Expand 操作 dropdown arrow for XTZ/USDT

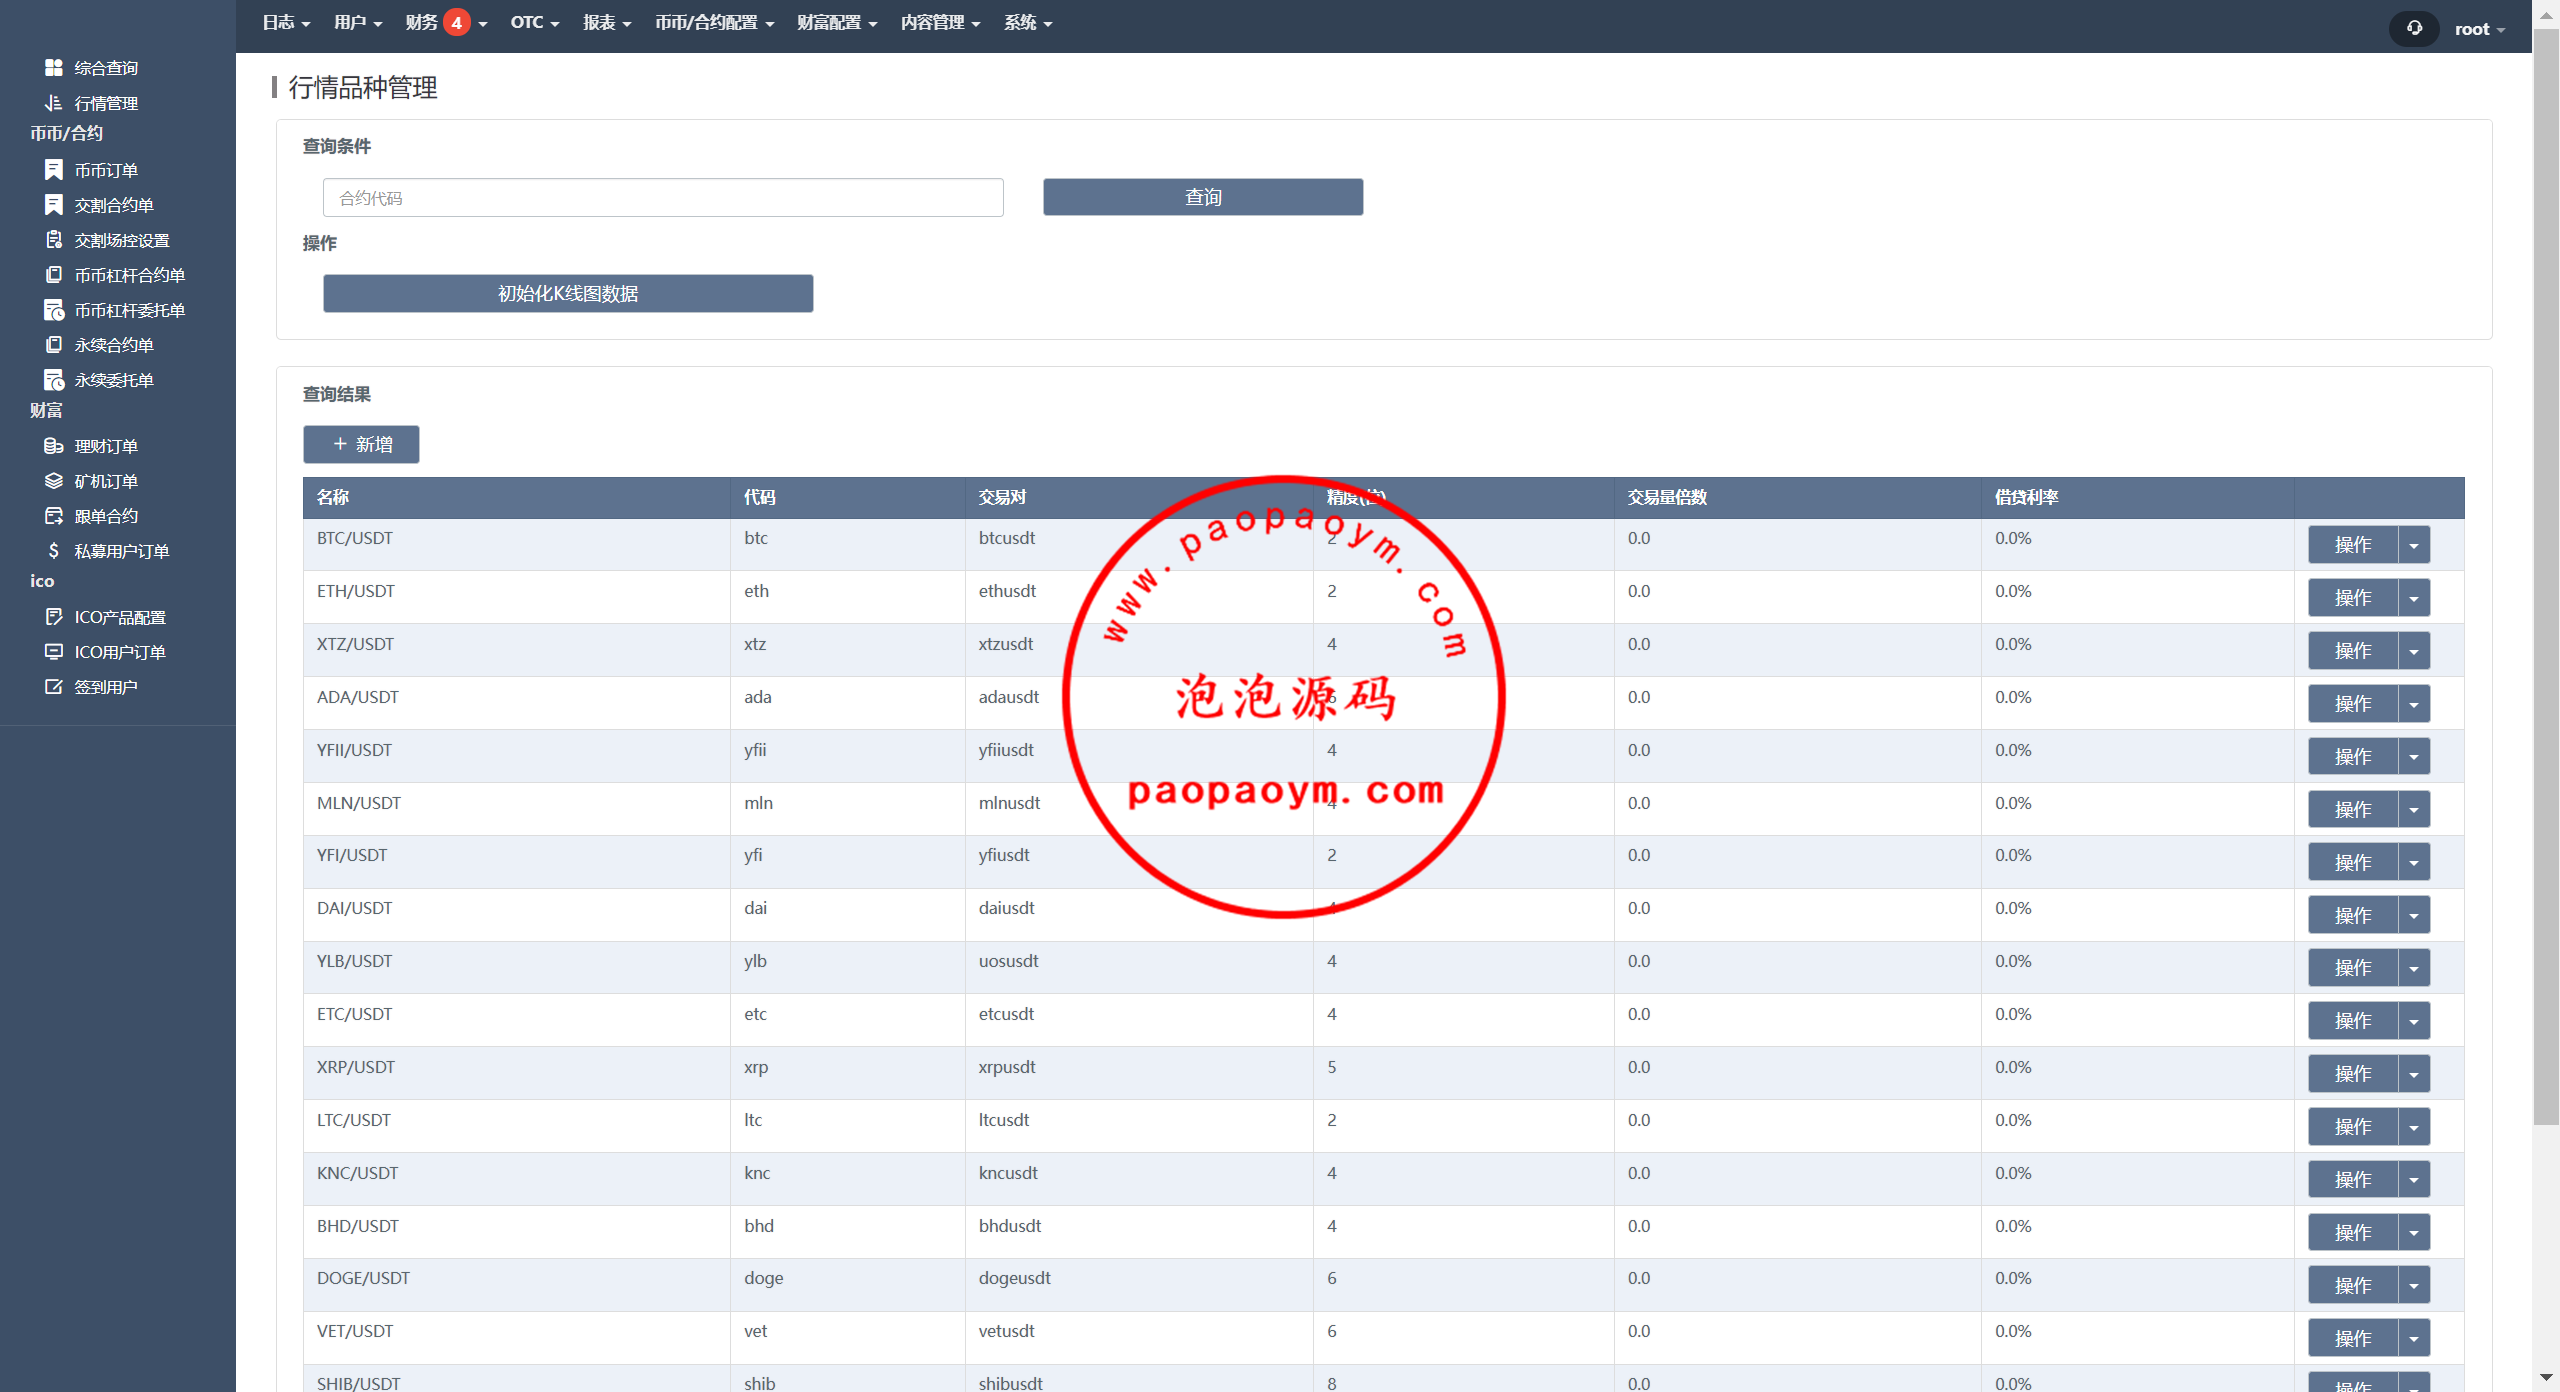[x=2414, y=651]
